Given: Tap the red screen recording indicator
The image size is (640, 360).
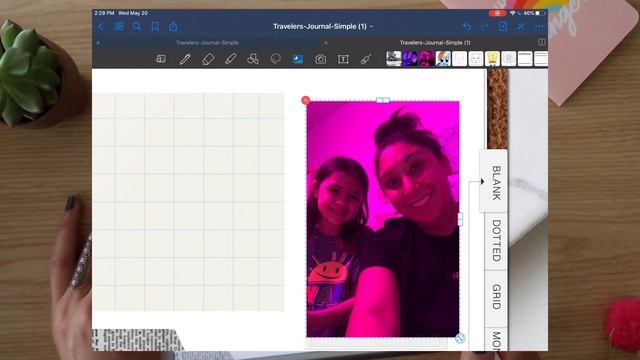Looking at the screenshot, I should (497, 13).
